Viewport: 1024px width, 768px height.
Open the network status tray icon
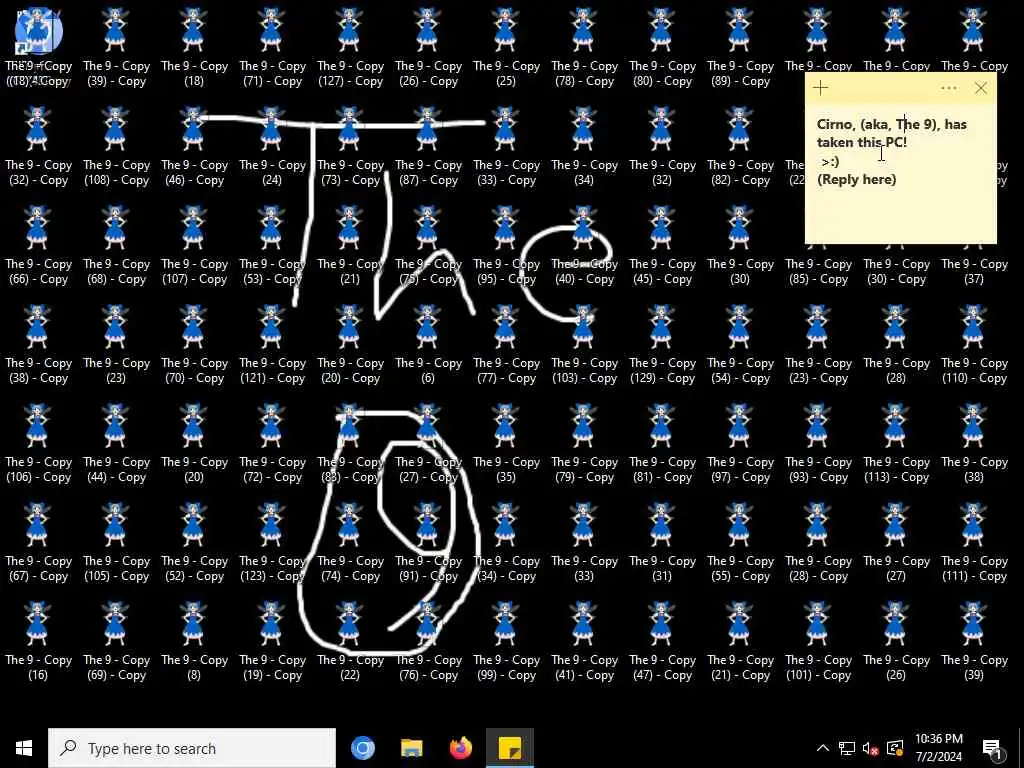coord(846,748)
